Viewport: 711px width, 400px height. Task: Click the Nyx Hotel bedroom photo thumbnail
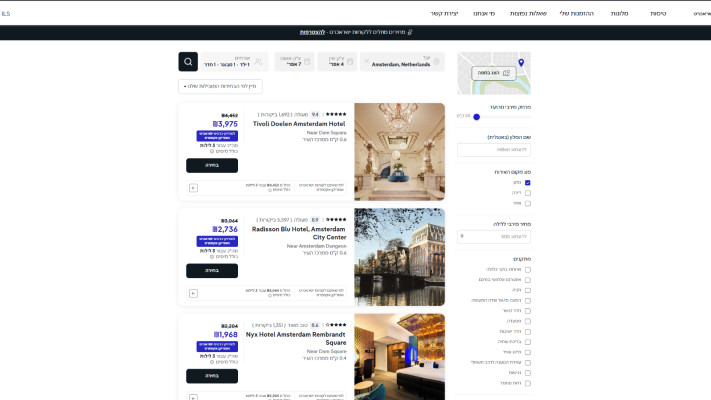pyautogui.click(x=399, y=356)
